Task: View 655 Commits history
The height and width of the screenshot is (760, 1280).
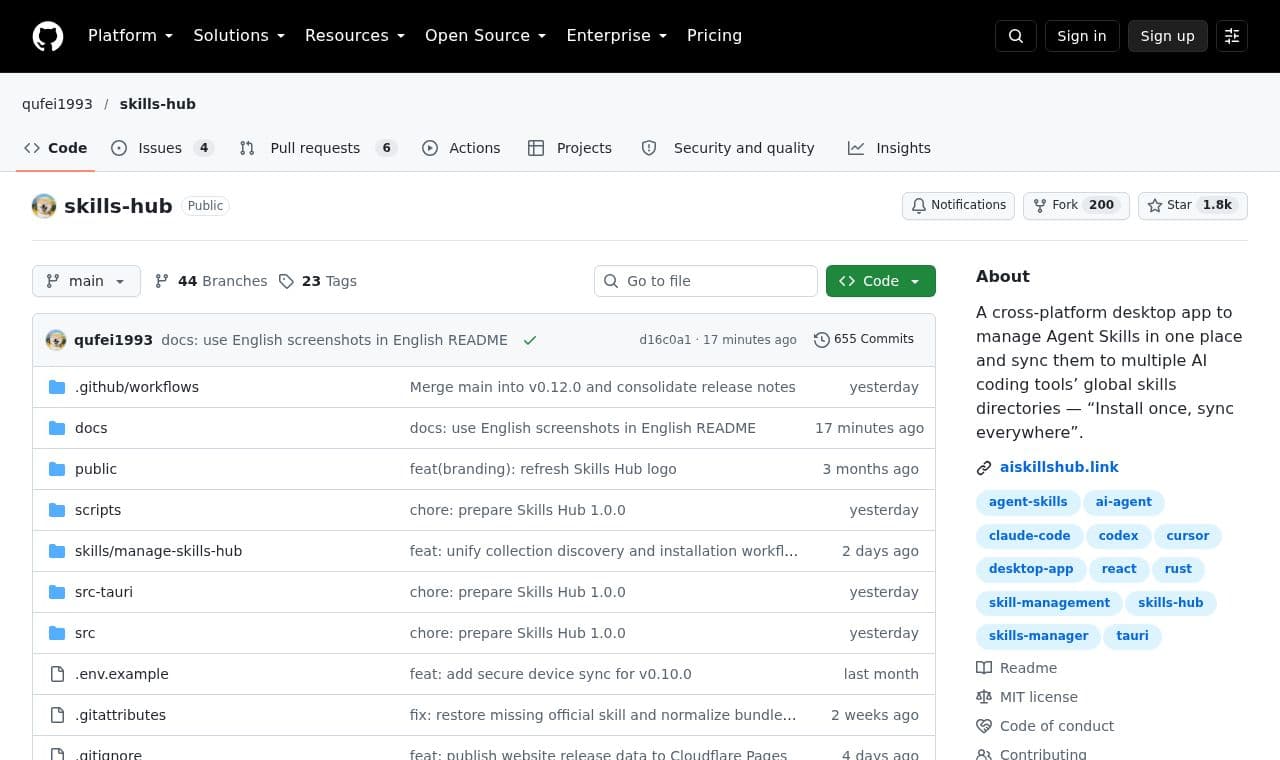Action: (864, 339)
